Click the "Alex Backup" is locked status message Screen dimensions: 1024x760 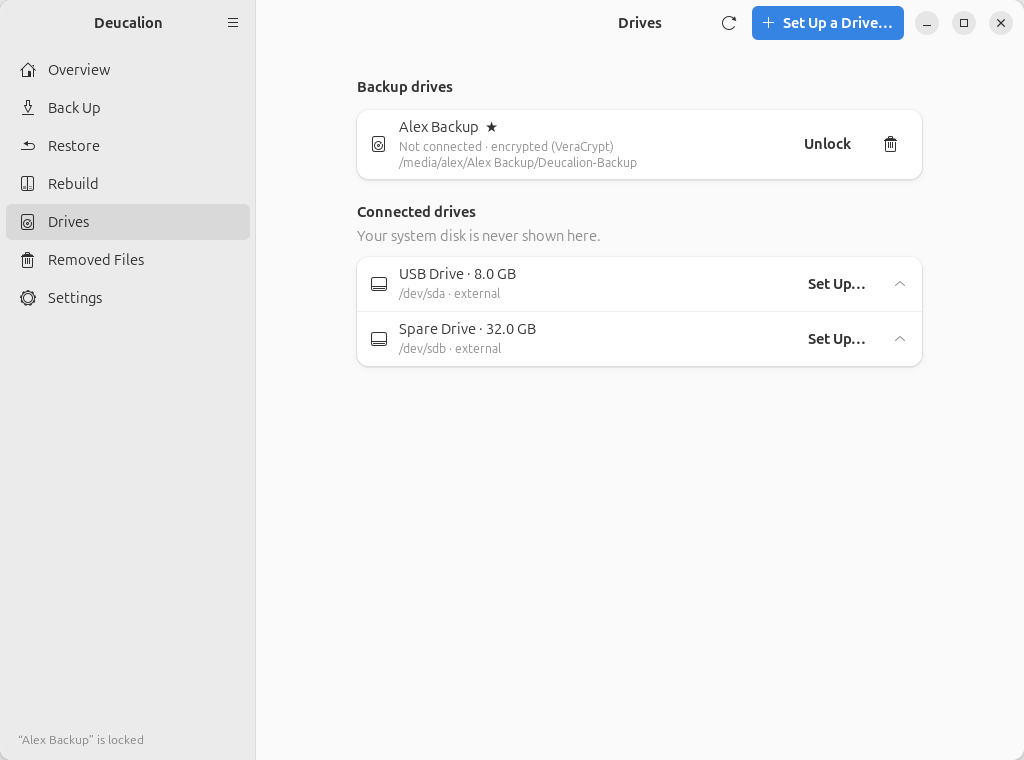pyautogui.click(x=81, y=740)
